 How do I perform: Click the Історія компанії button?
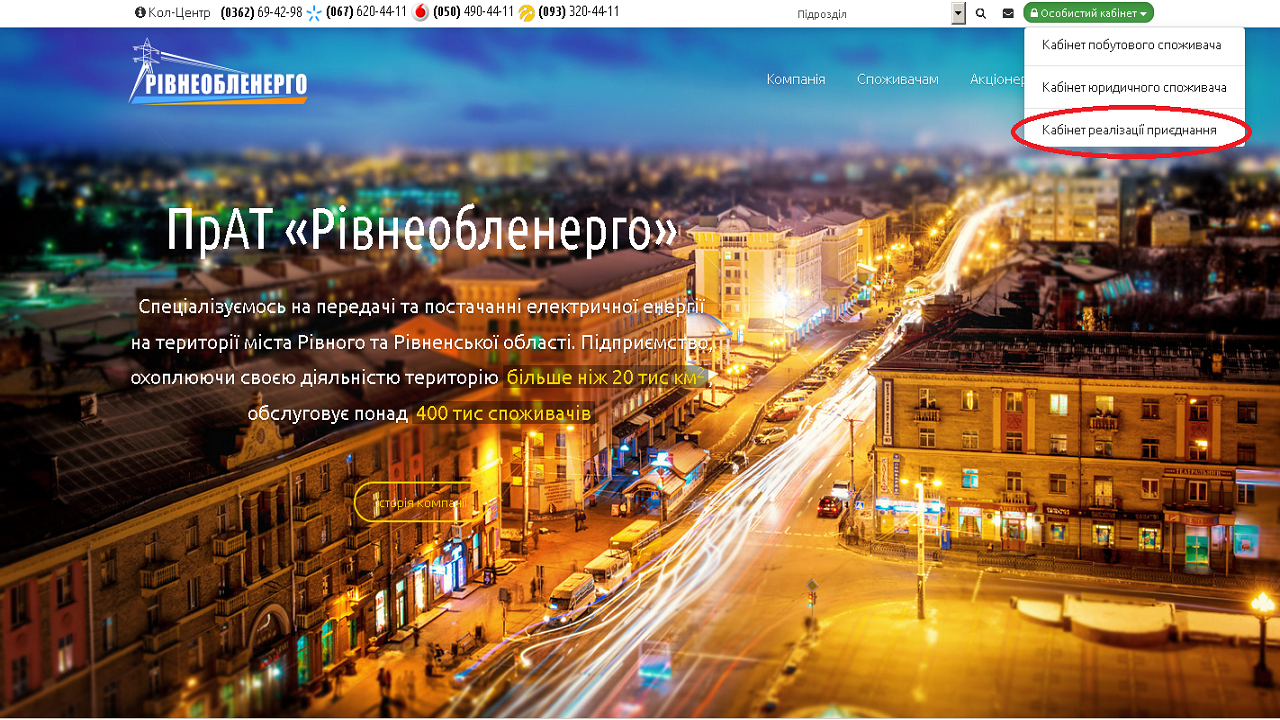point(423,503)
